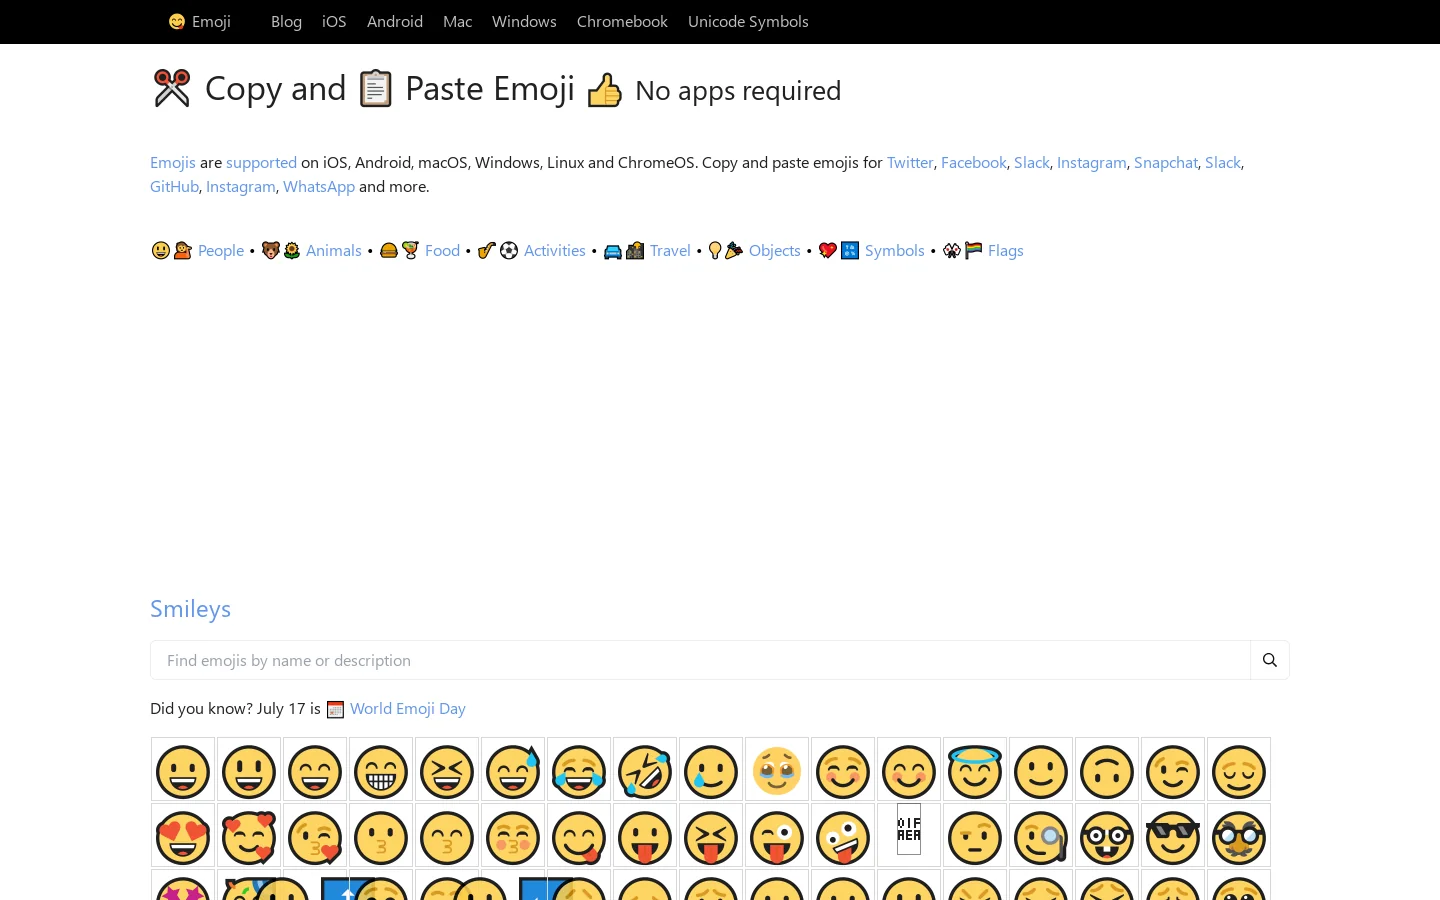Select the face with monocle emoji
The height and width of the screenshot is (900, 1440).
(x=1041, y=836)
